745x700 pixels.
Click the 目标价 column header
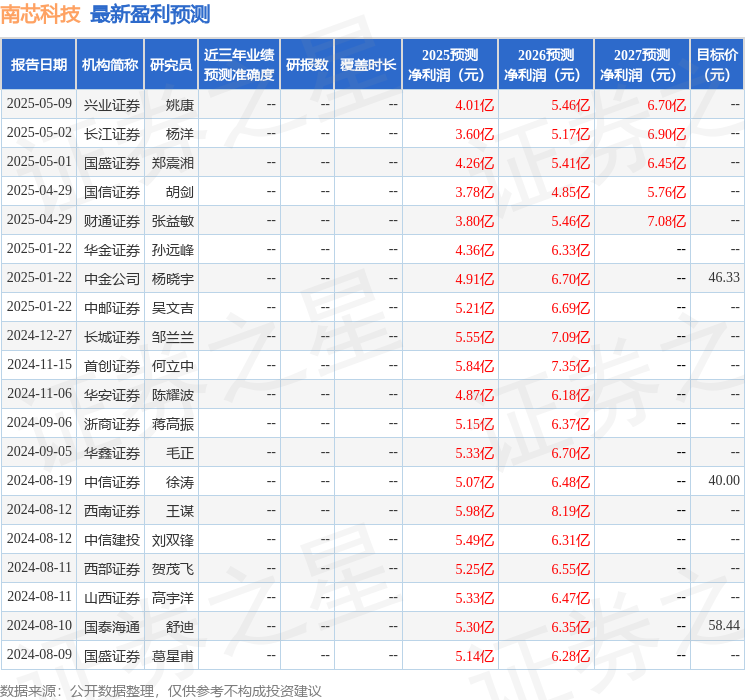716,64
